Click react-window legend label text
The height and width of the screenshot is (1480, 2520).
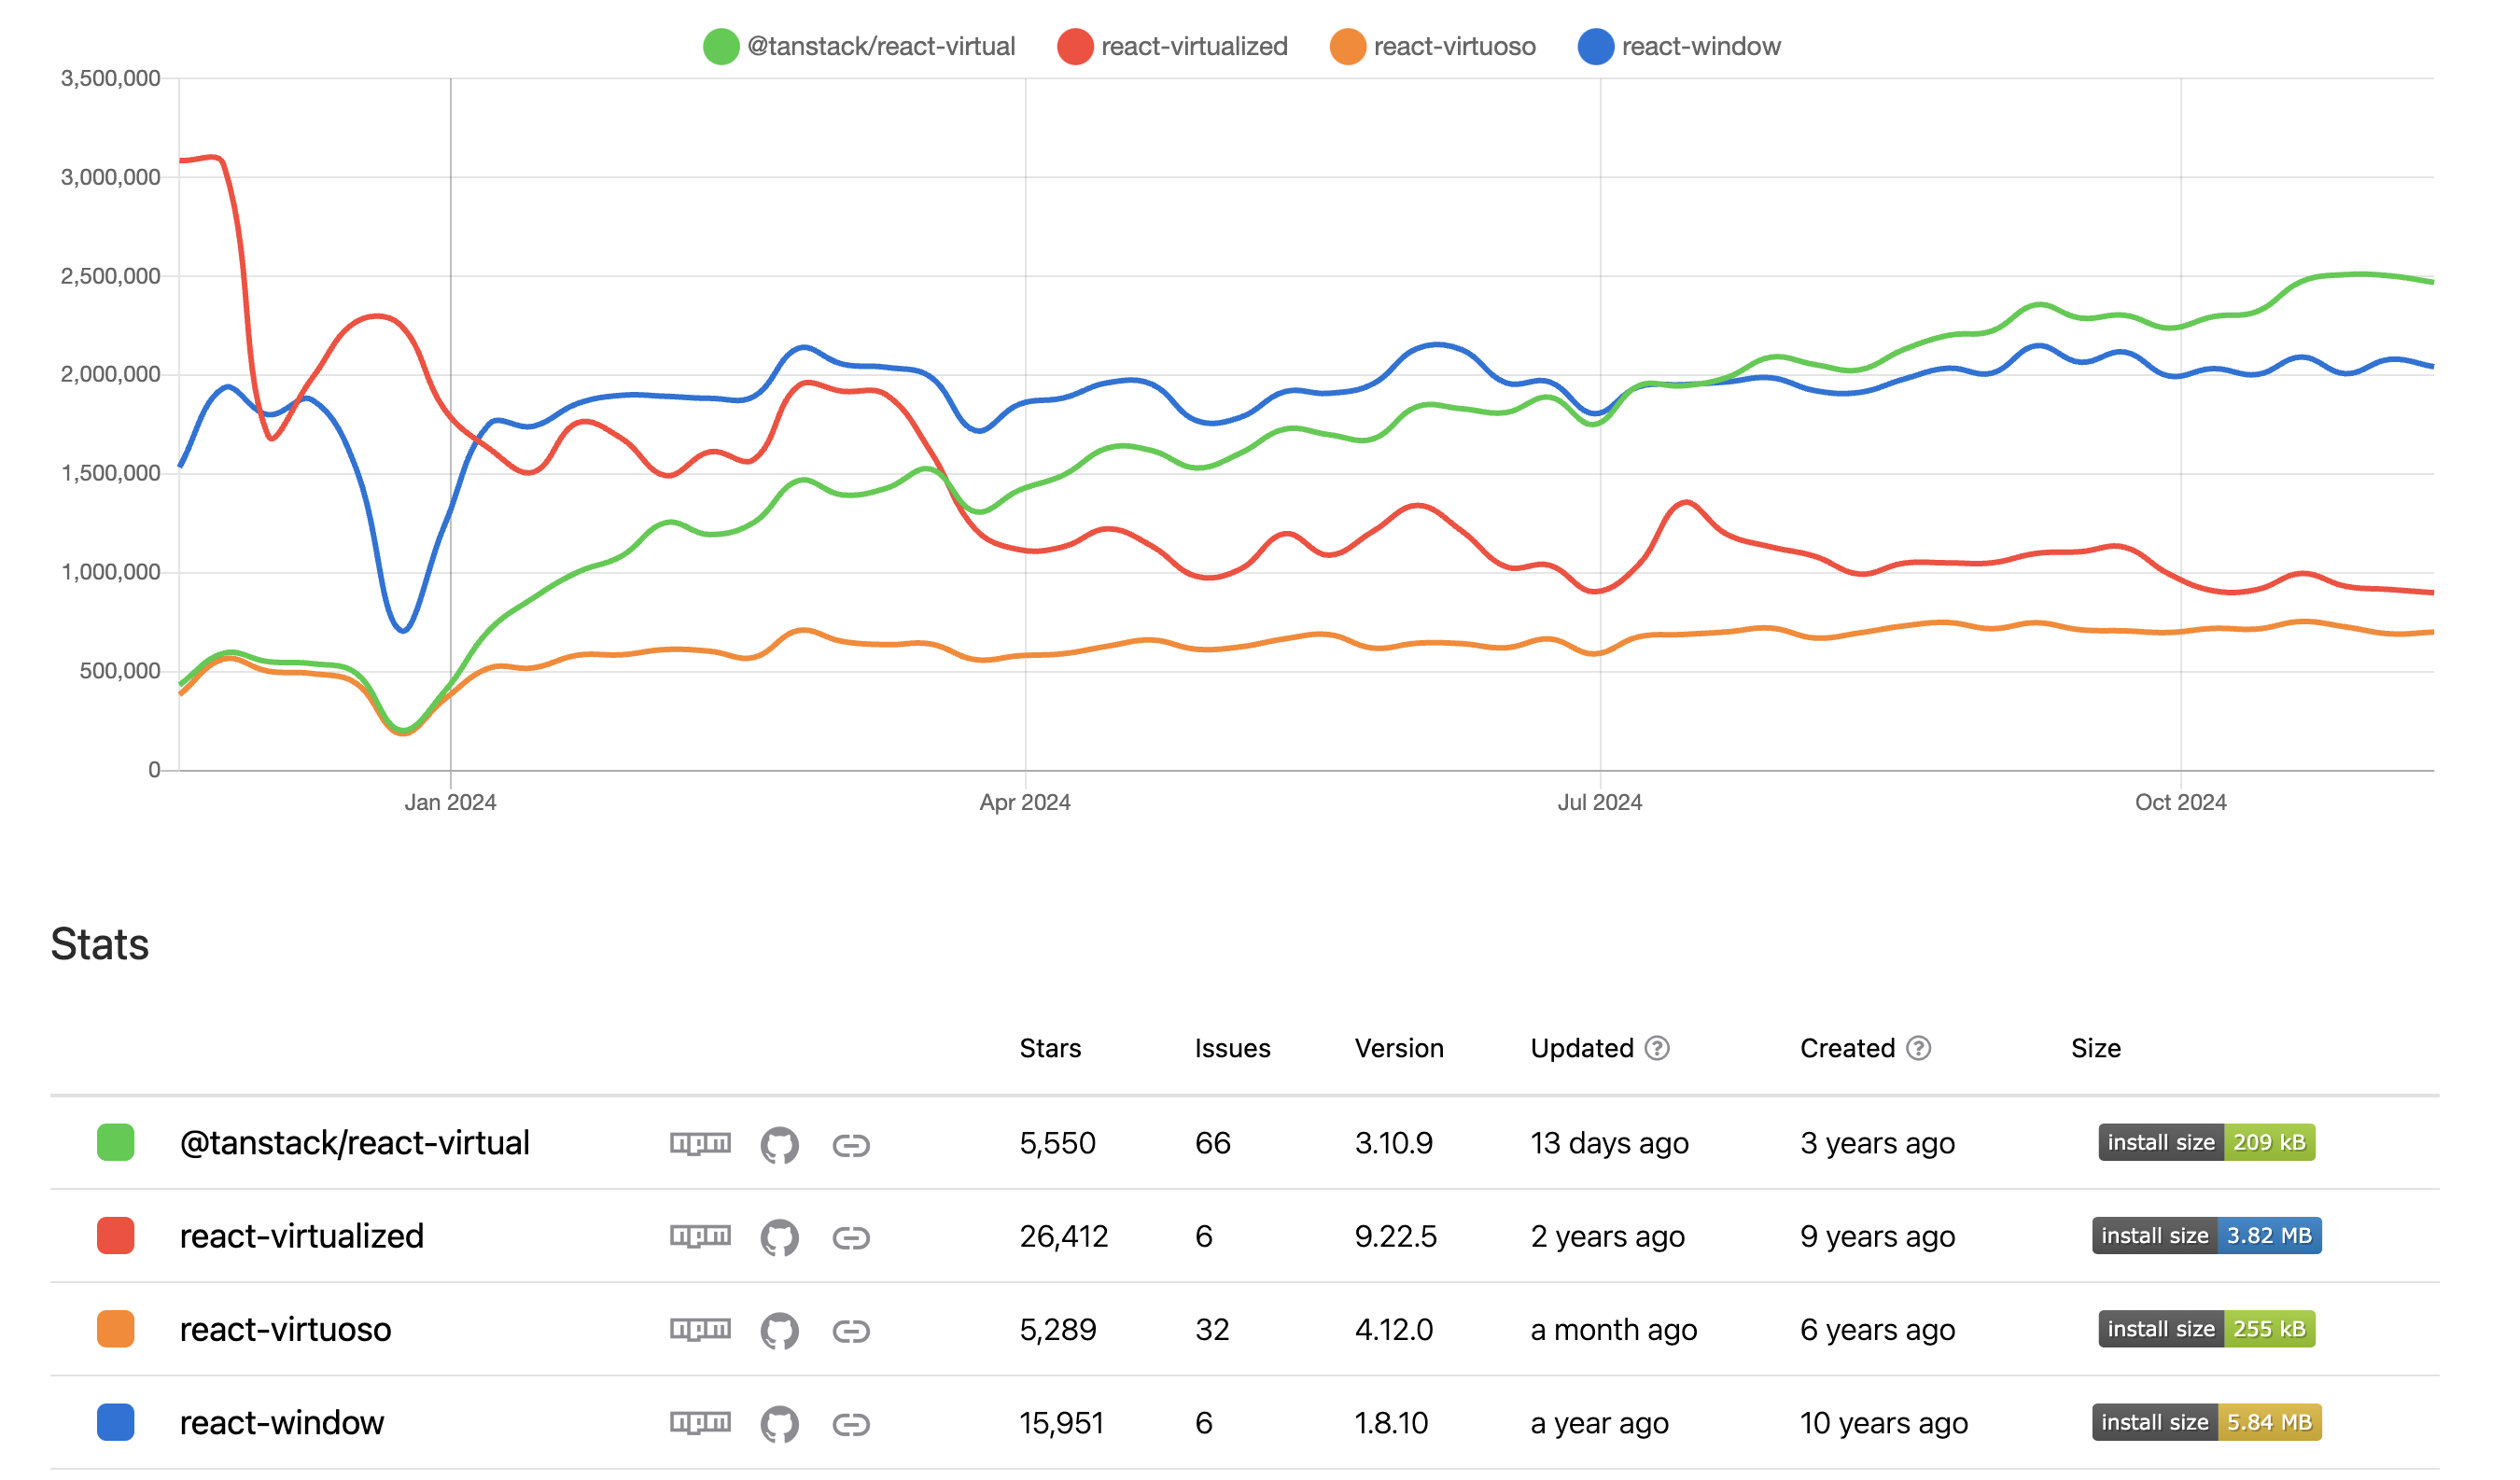click(1701, 46)
